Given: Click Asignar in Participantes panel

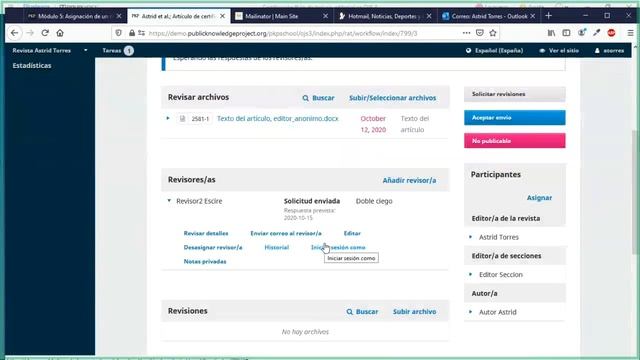Looking at the screenshot, I should pos(539,198).
